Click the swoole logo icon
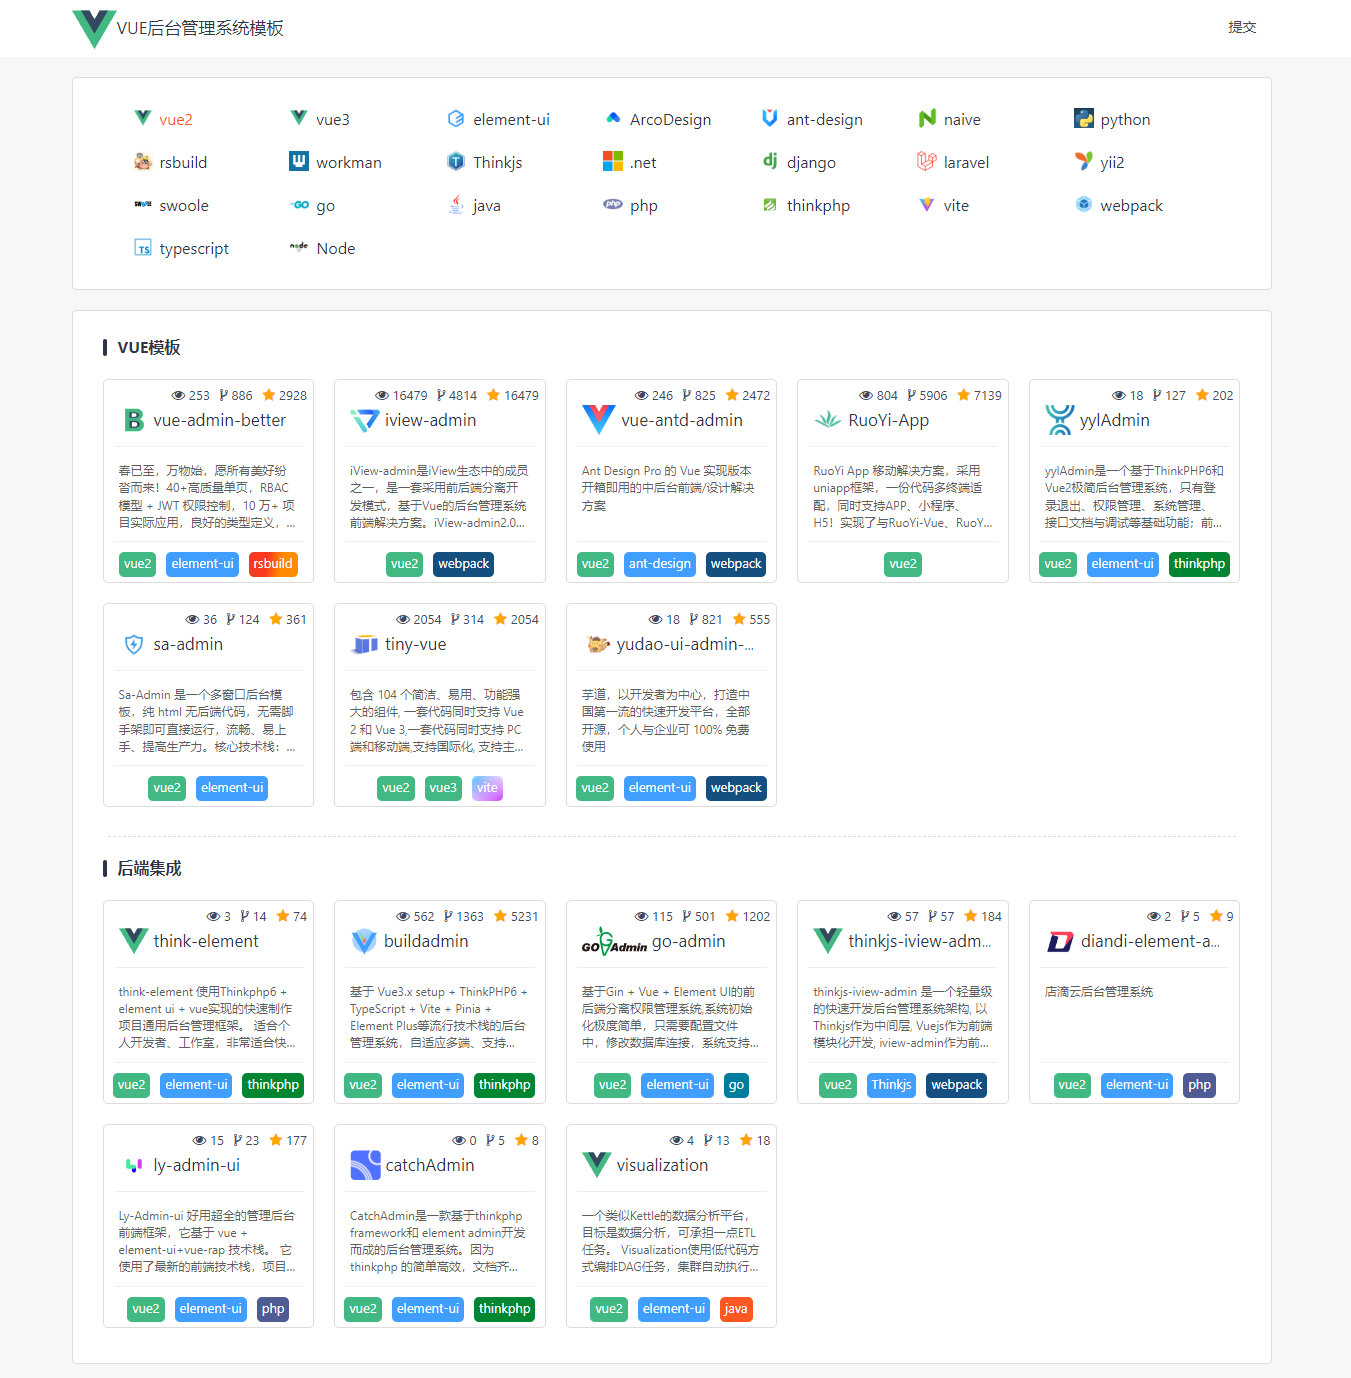Screen dimensions: 1351x1378 point(143,205)
